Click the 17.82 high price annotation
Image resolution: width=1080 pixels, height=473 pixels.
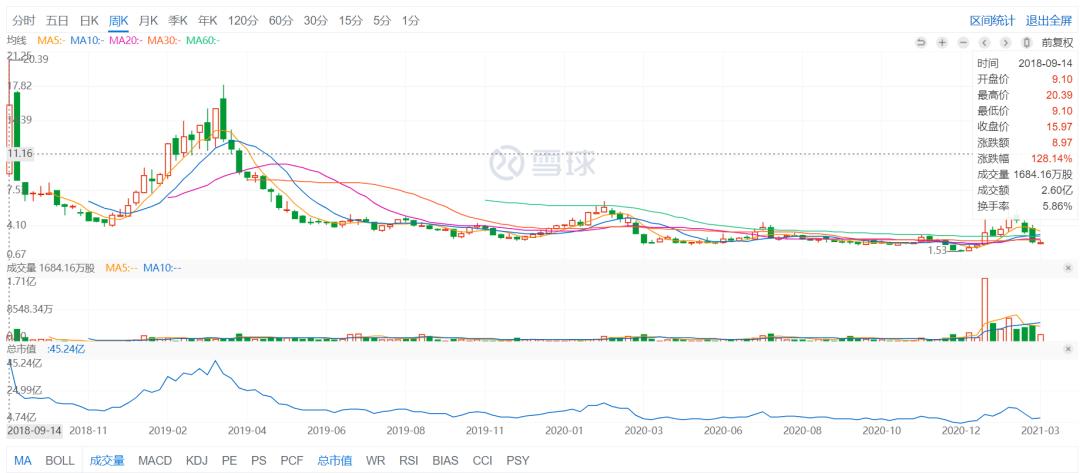19,85
